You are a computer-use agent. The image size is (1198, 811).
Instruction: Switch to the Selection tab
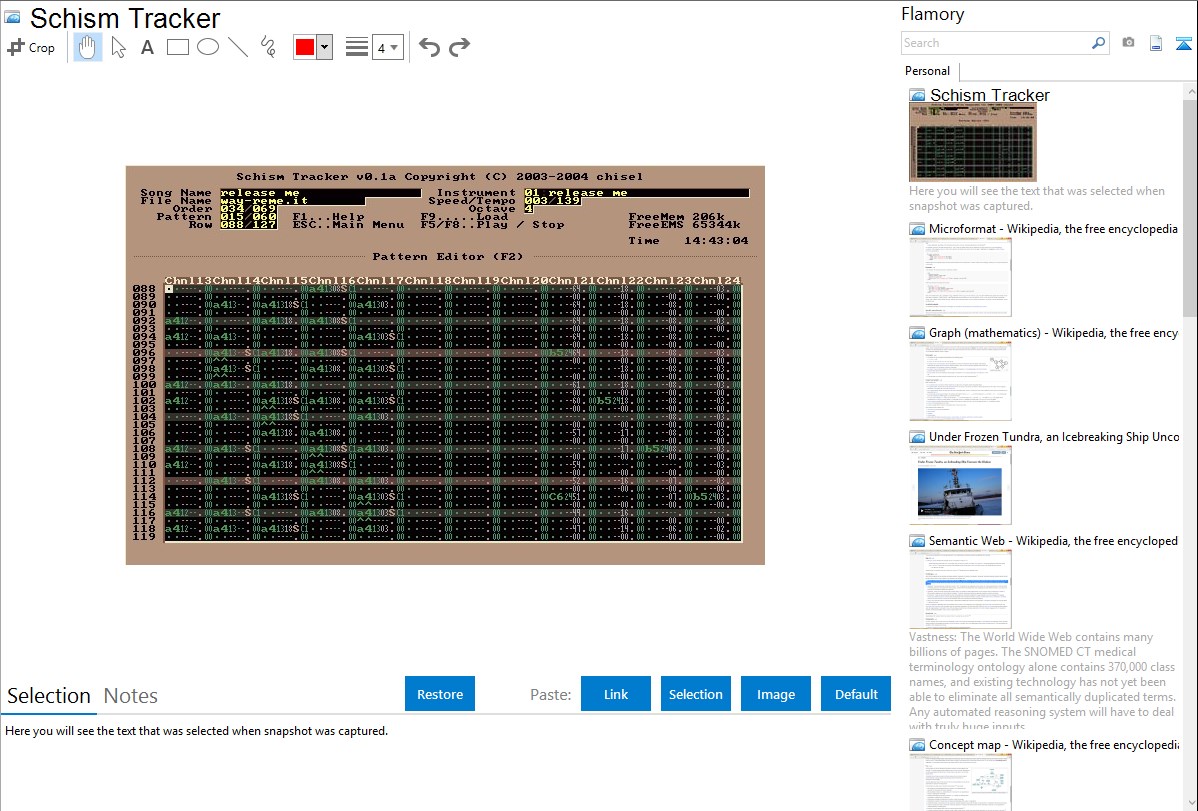click(x=49, y=696)
